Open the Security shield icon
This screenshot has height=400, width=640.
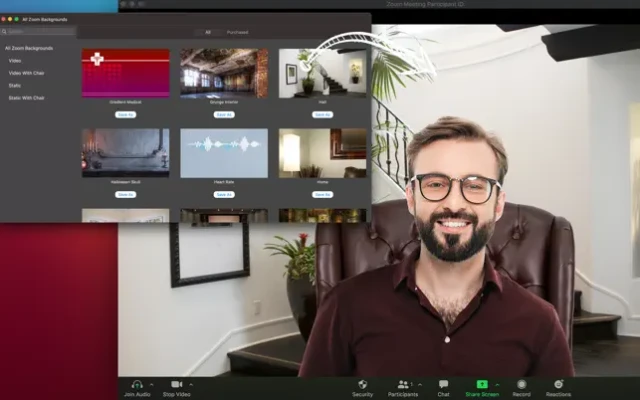click(x=362, y=384)
